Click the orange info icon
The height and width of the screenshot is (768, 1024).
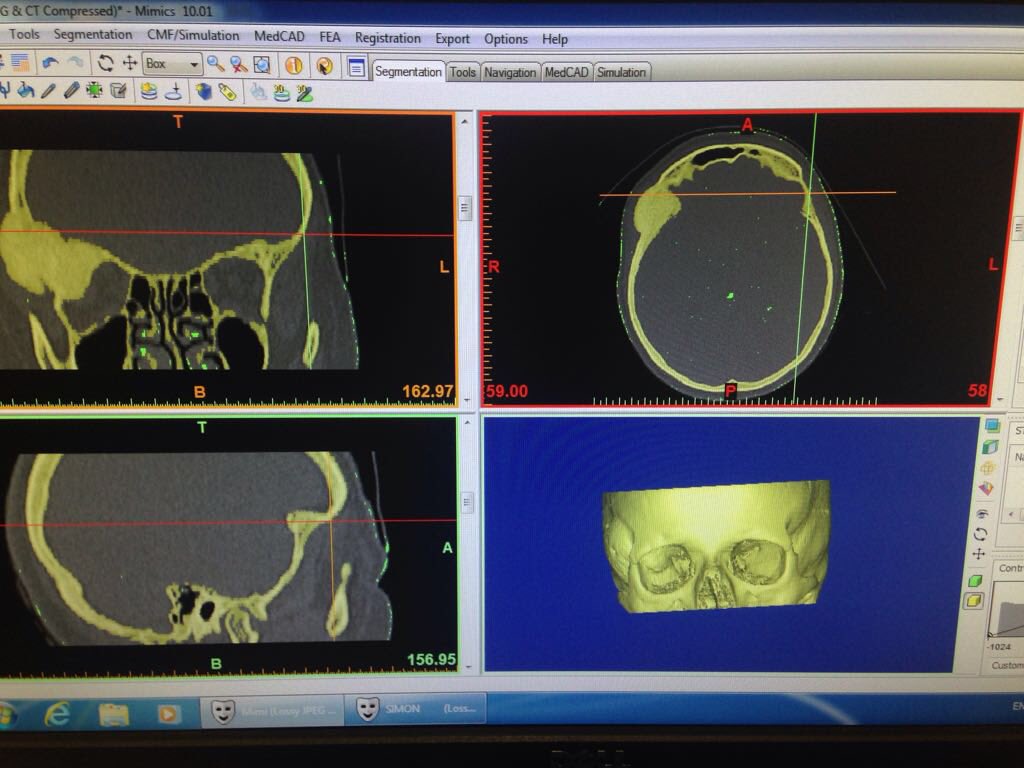click(x=294, y=65)
